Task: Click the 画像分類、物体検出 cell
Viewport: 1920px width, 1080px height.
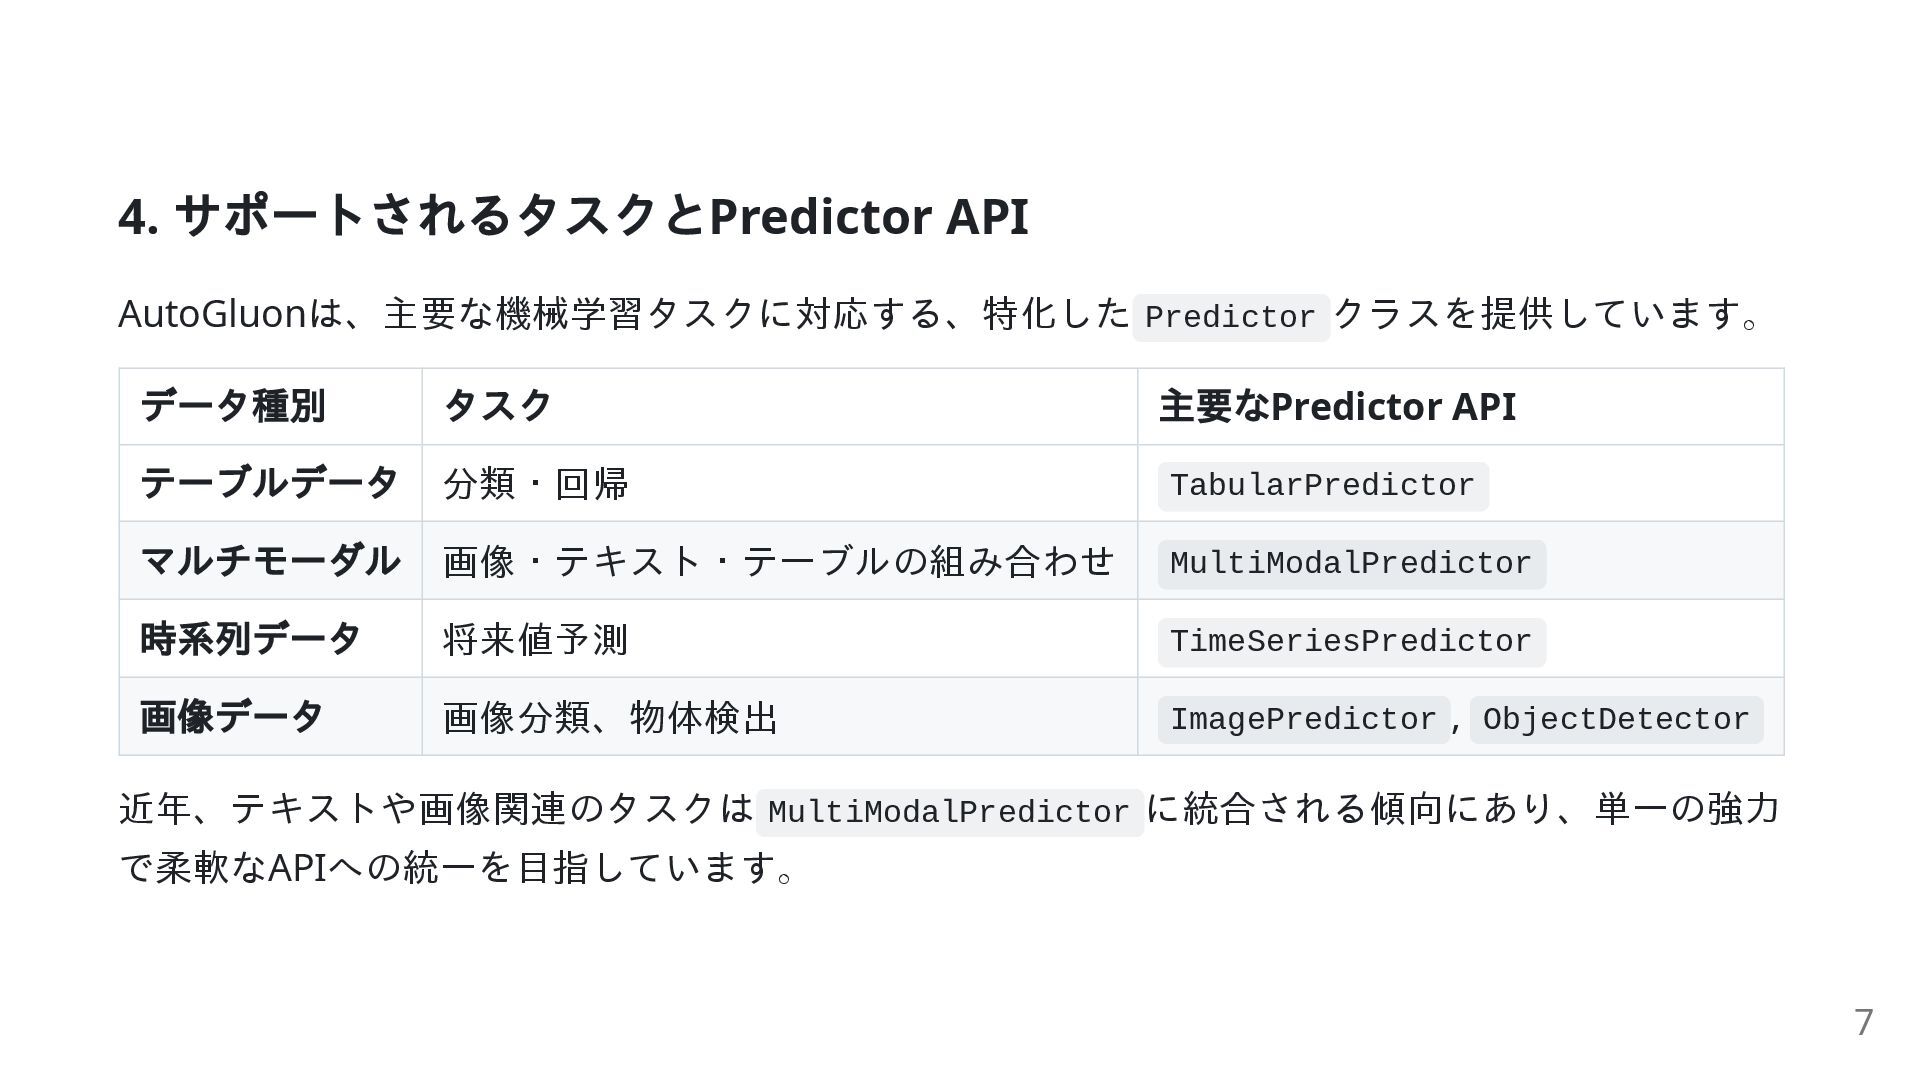Action: (x=611, y=718)
